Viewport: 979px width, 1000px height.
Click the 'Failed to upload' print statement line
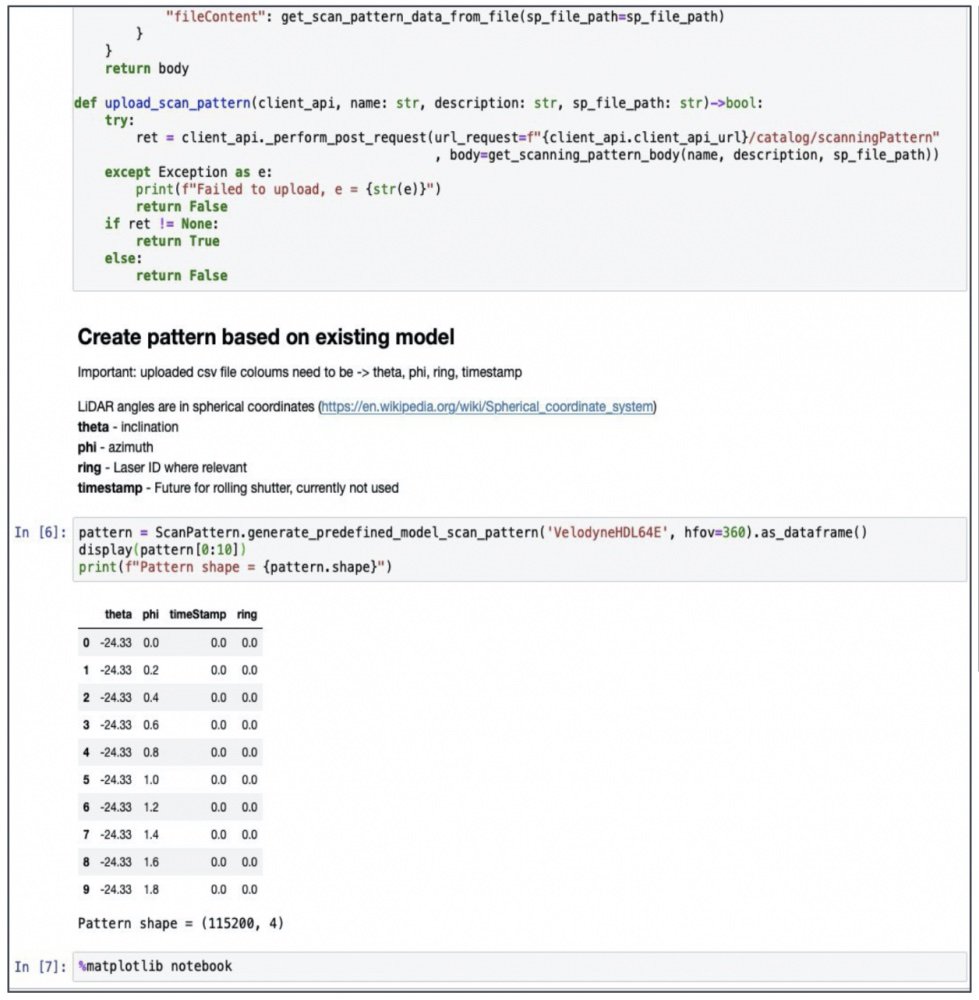[288, 189]
